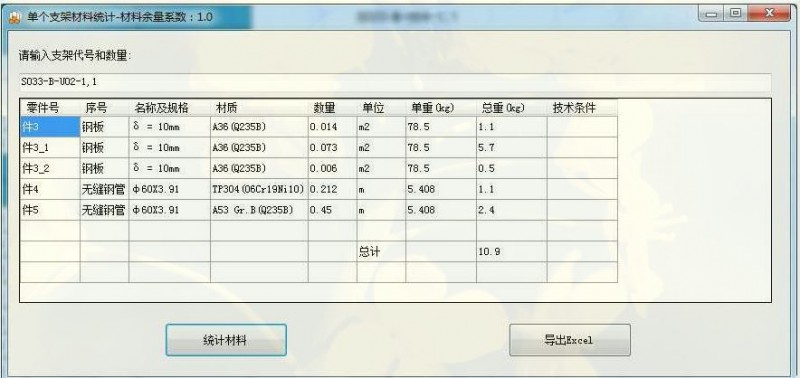The height and width of the screenshot is (378, 800).
Task: Focus the support code input field
Action: coord(395,82)
